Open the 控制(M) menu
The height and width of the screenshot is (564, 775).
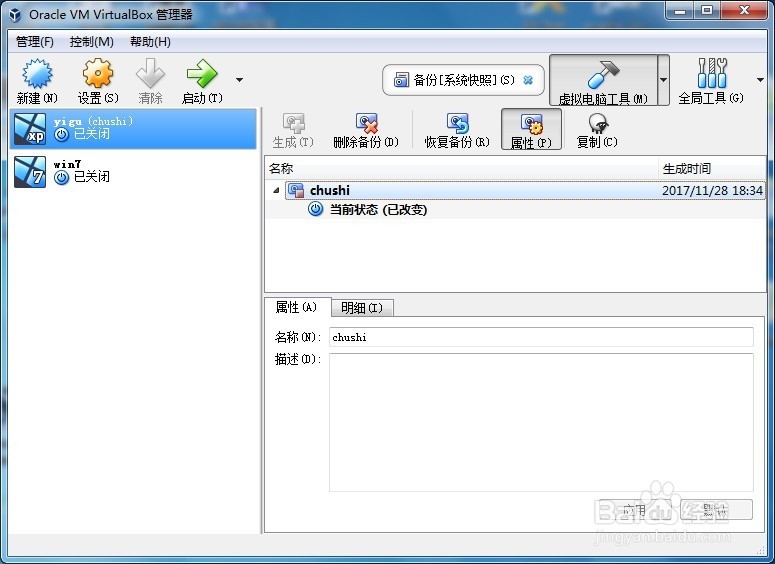click(x=91, y=42)
